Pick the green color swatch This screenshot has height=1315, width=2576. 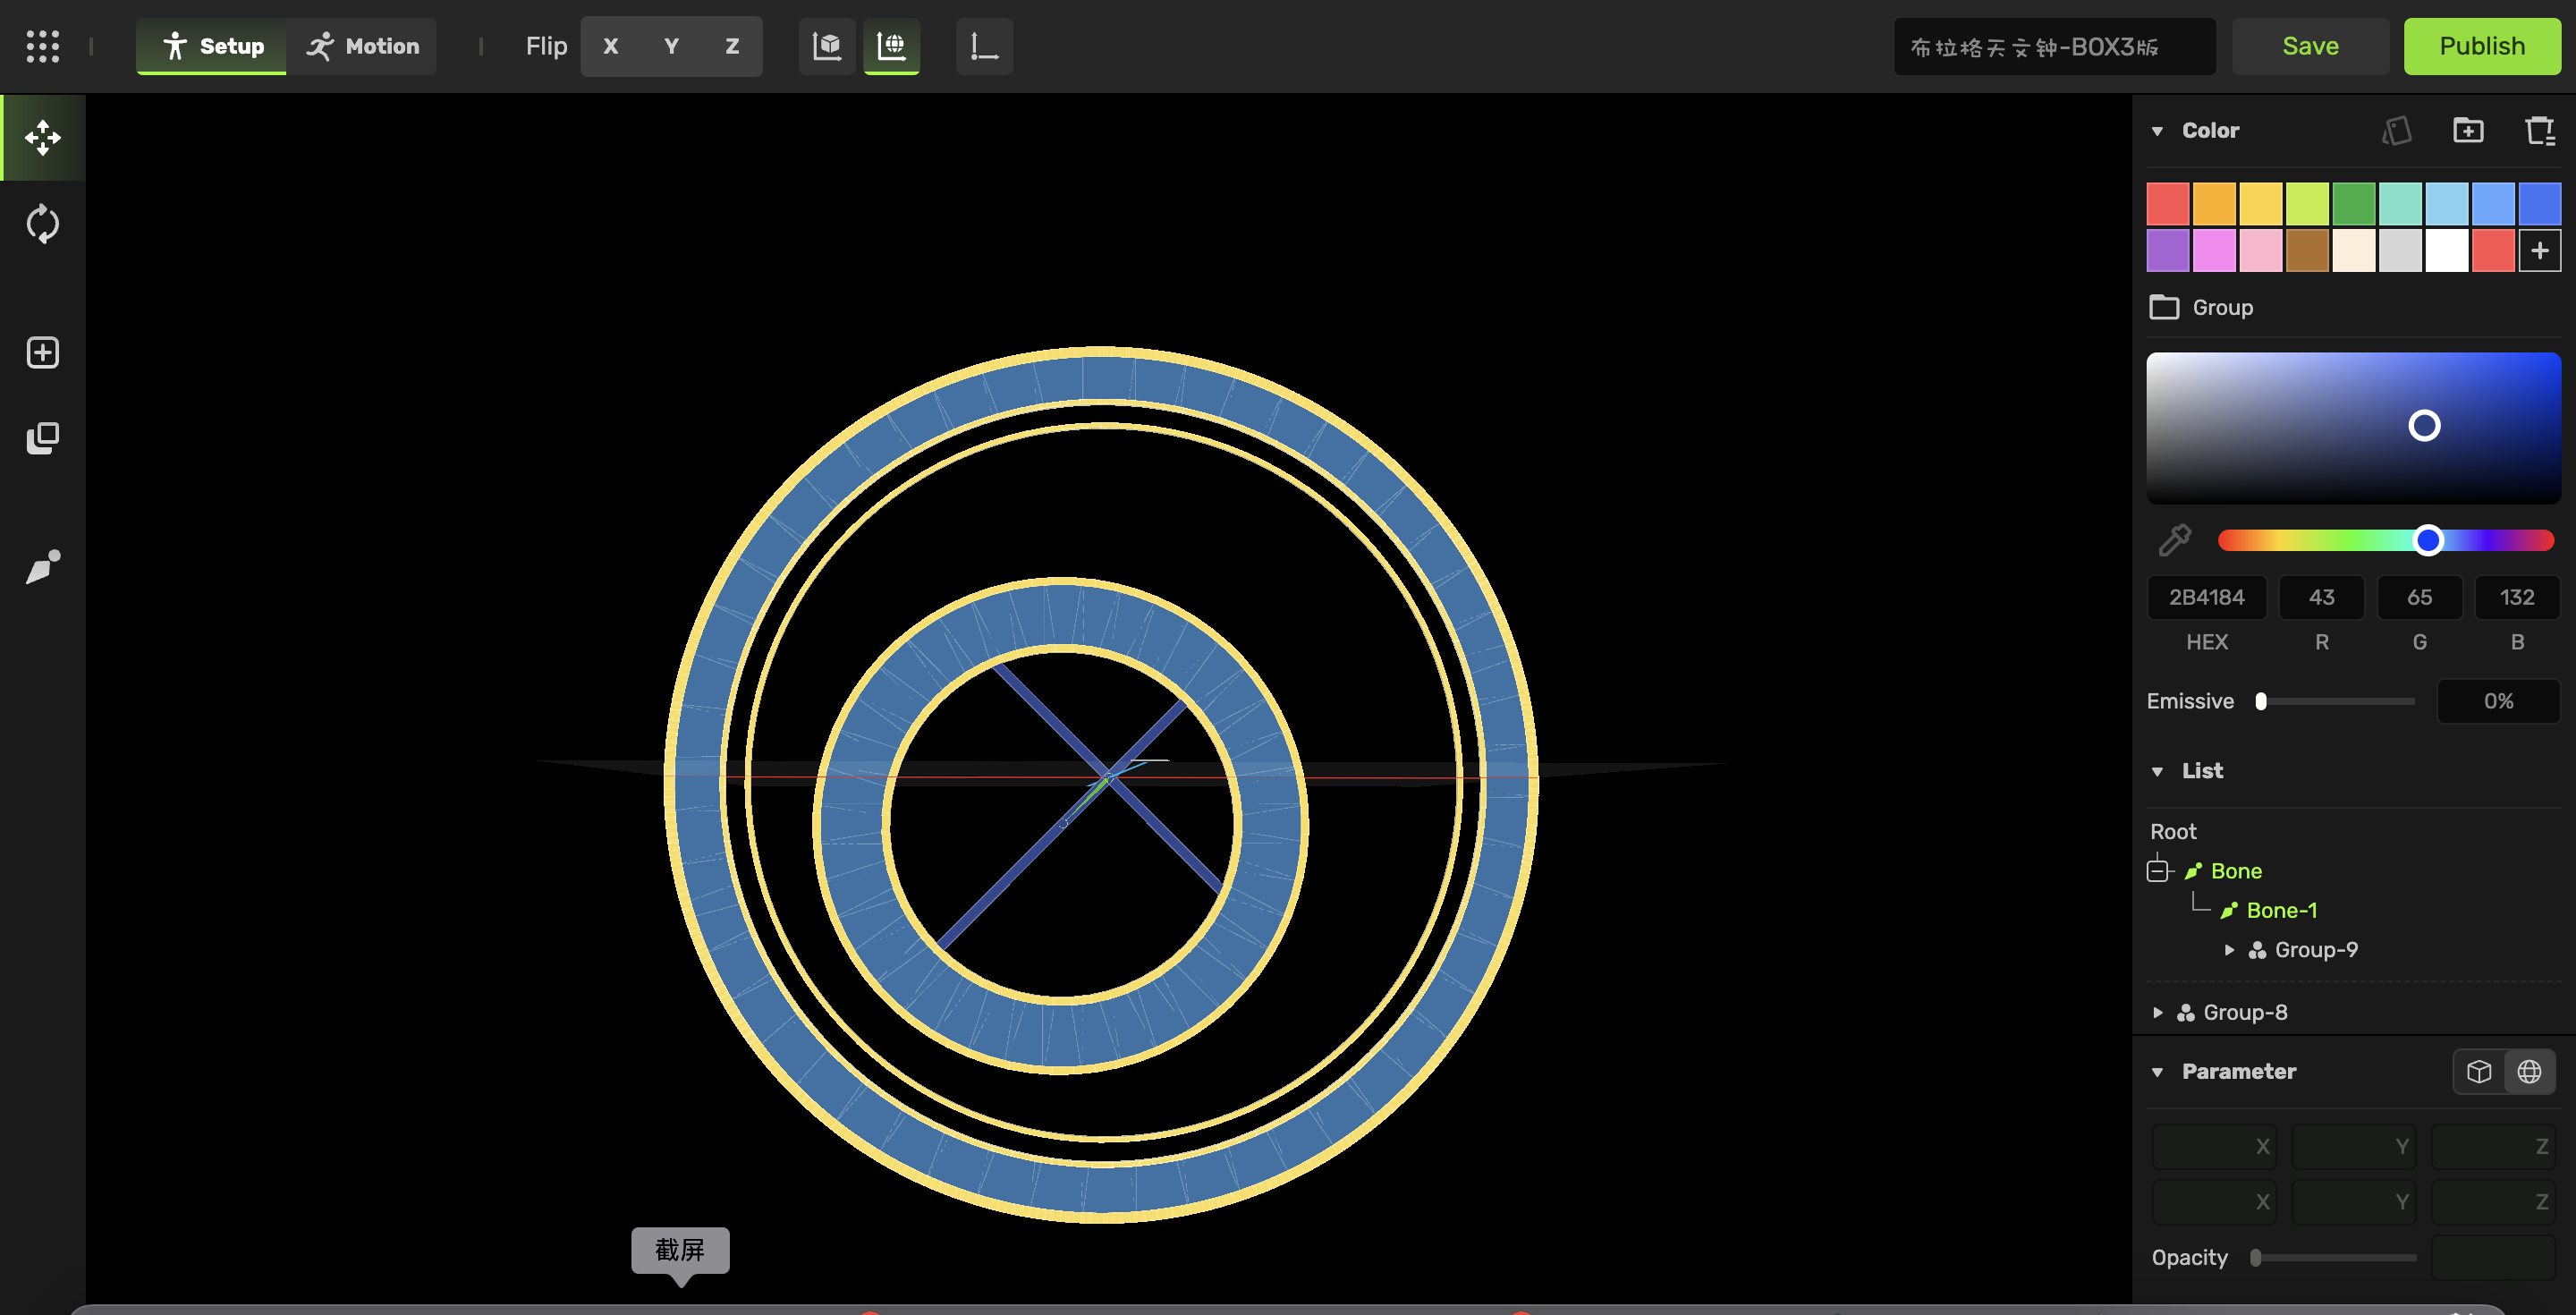(x=2354, y=204)
